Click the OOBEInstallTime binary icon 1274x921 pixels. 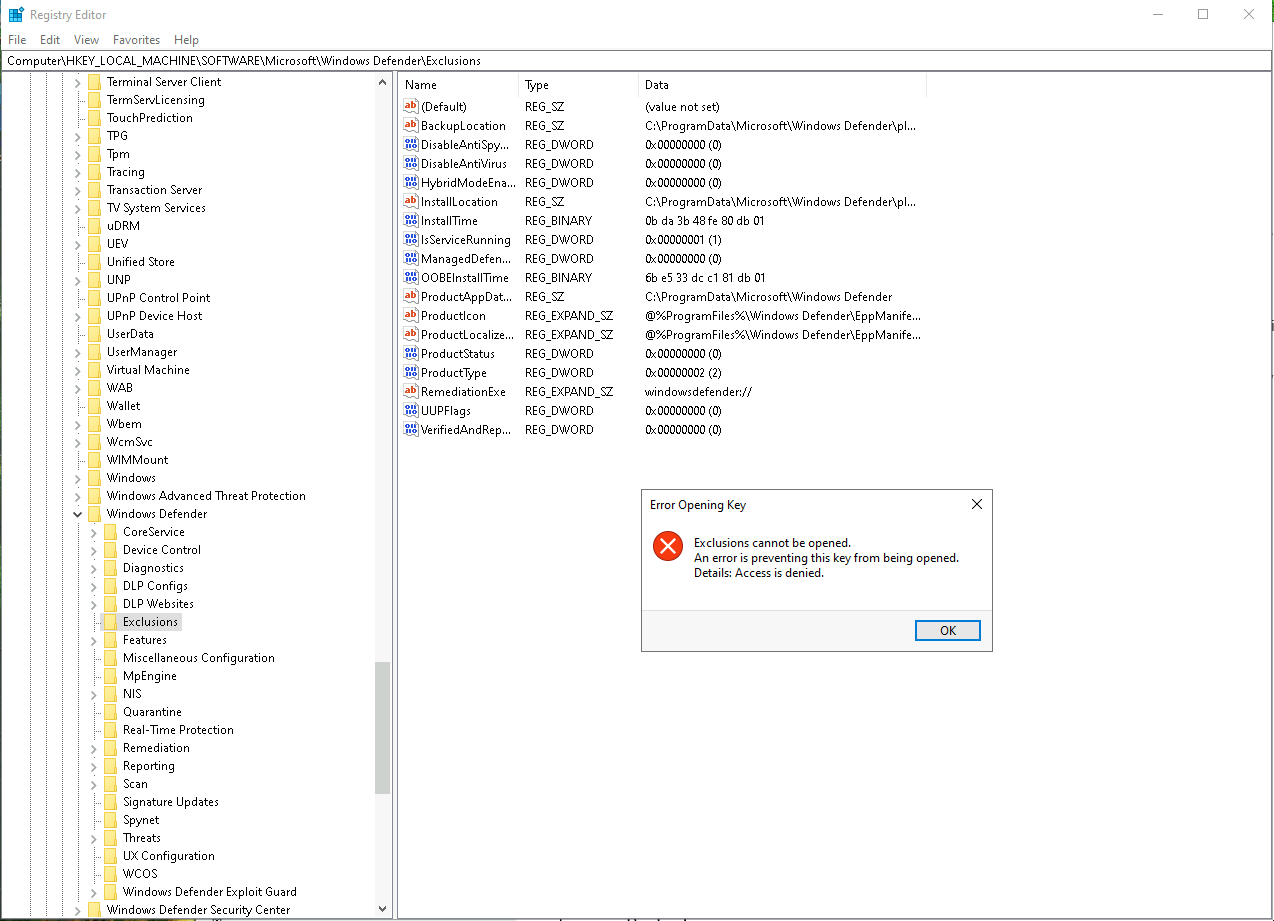[410, 277]
